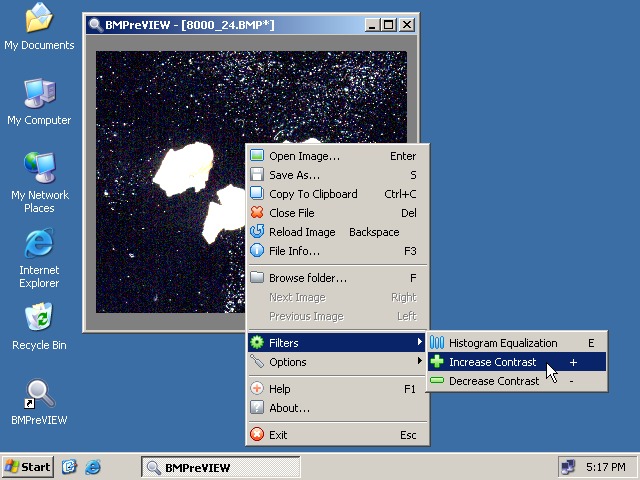Click the blue File Info icon
This screenshot has height=480, width=640.
pyautogui.click(x=257, y=250)
